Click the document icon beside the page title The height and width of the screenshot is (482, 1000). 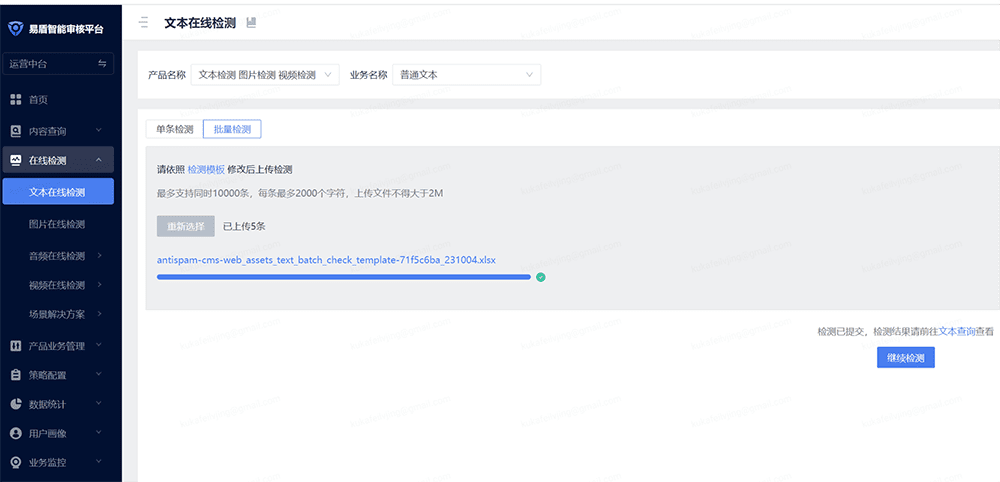250,22
